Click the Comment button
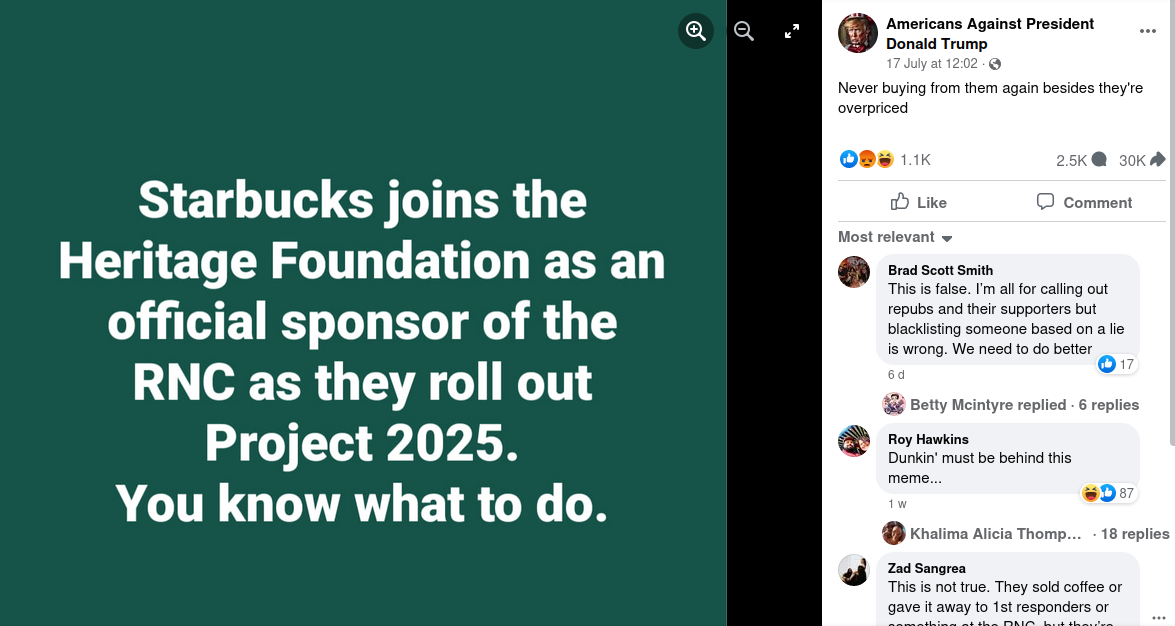Screen dimensions: 1175x626 click(1084, 202)
